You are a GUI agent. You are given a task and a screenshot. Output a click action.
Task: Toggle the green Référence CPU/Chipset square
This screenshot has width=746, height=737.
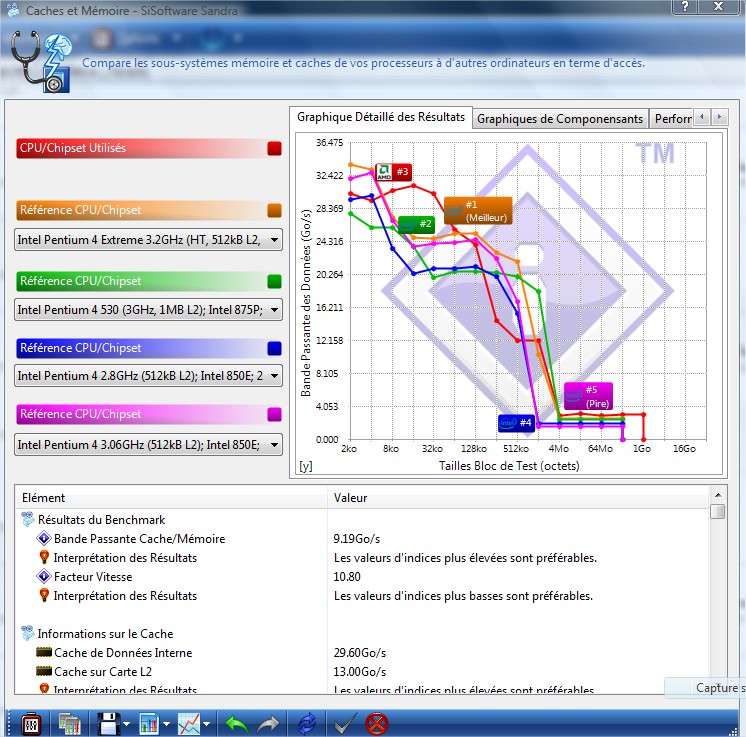[x=275, y=281]
